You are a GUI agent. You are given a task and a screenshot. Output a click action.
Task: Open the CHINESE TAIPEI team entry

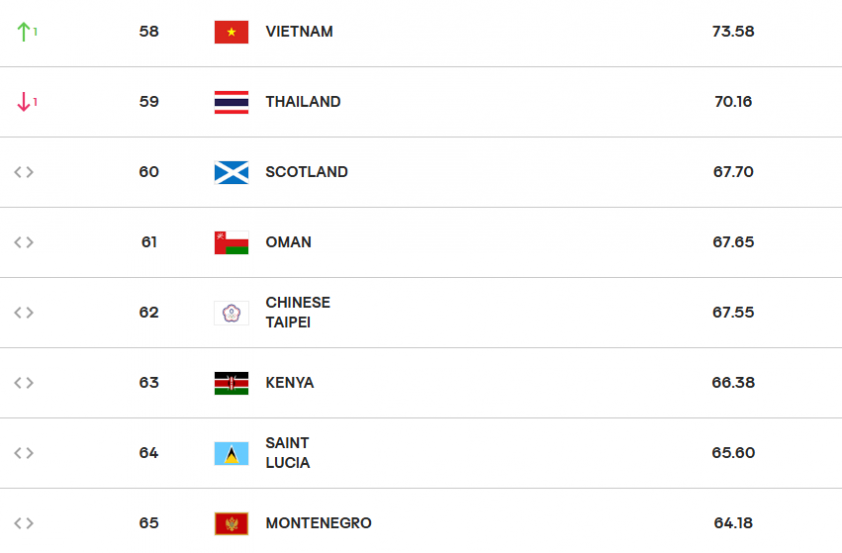pyautogui.click(x=297, y=312)
